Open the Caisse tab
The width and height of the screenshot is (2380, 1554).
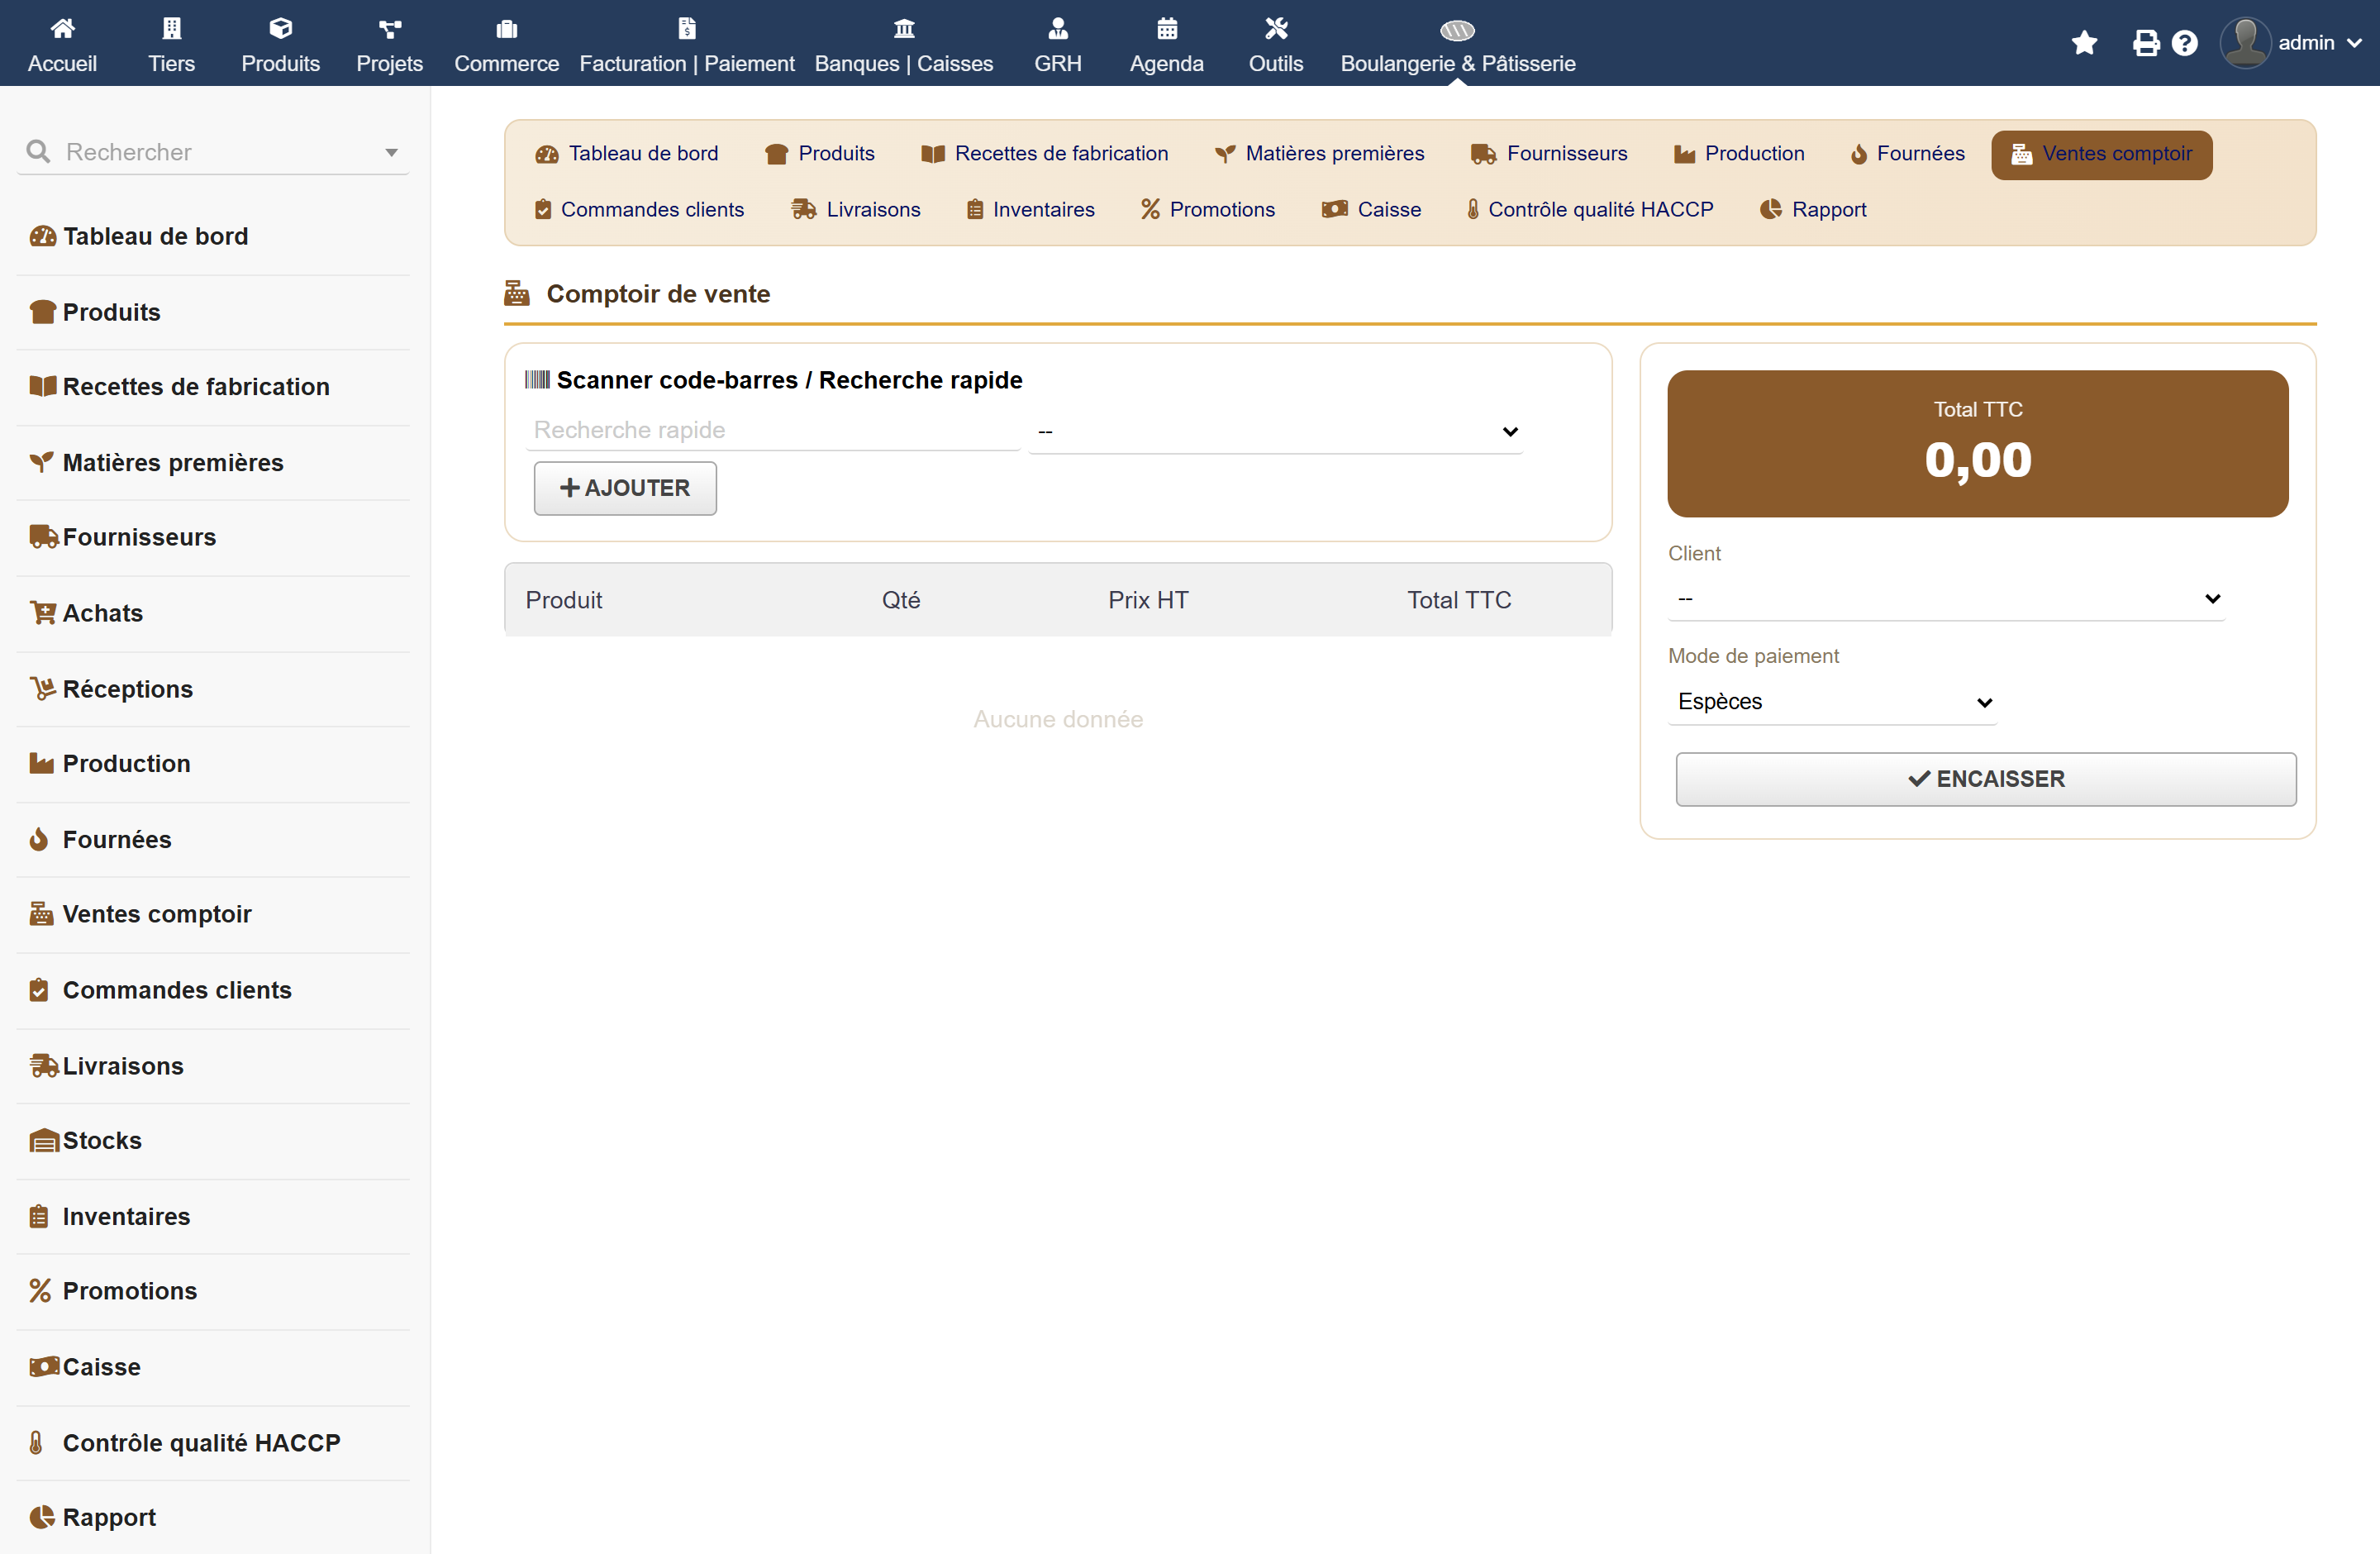pos(1371,209)
